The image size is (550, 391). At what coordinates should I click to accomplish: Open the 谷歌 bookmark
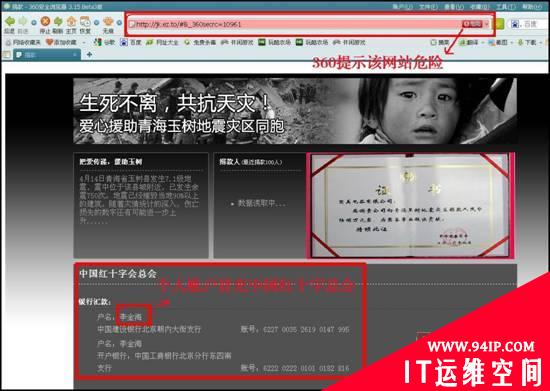tap(105, 42)
